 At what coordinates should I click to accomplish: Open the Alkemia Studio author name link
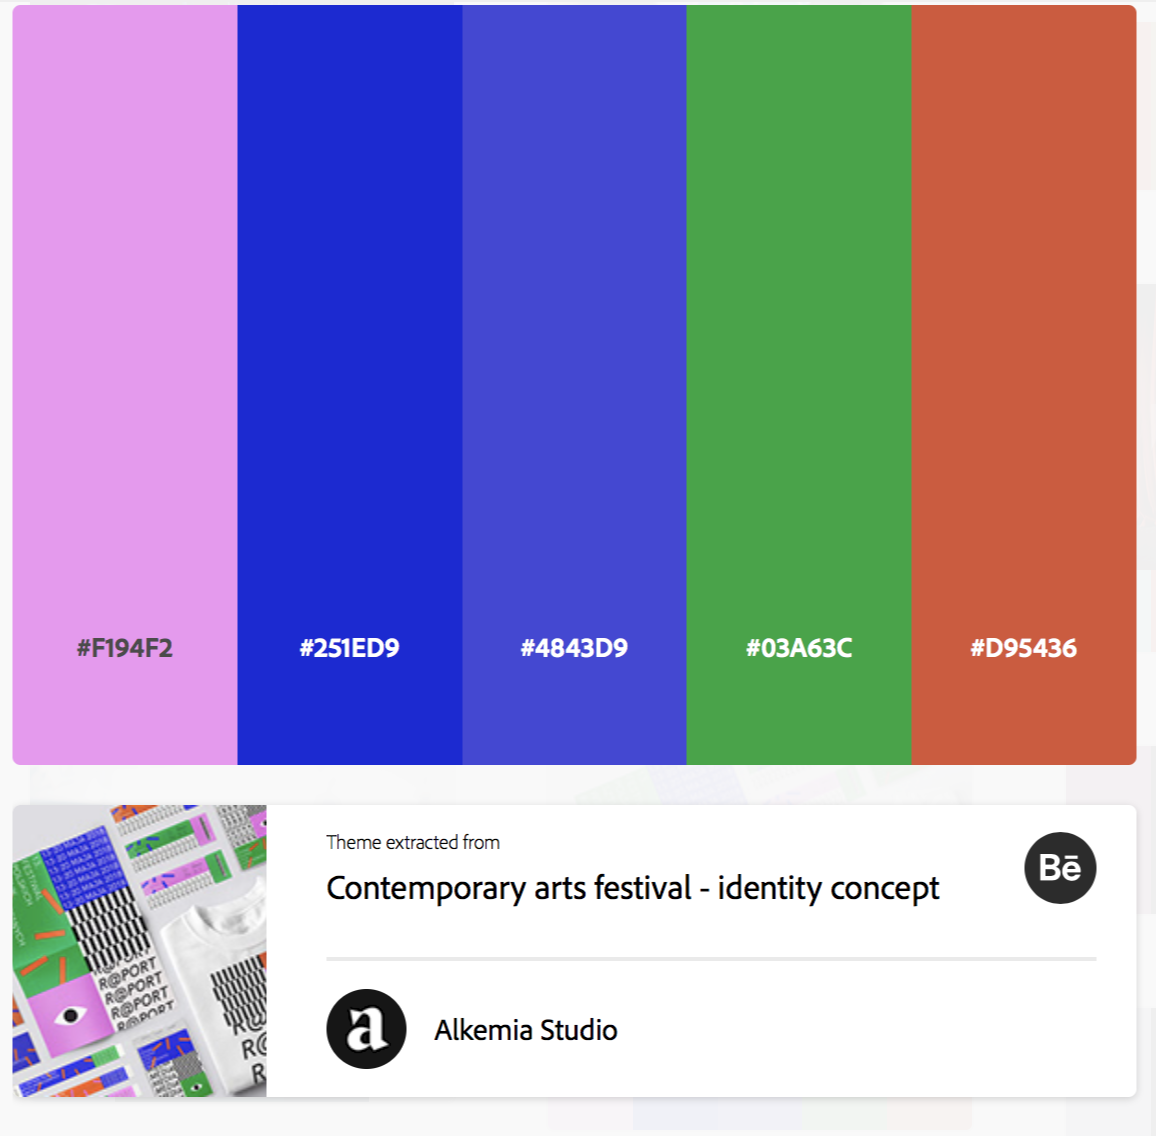[x=525, y=1030]
